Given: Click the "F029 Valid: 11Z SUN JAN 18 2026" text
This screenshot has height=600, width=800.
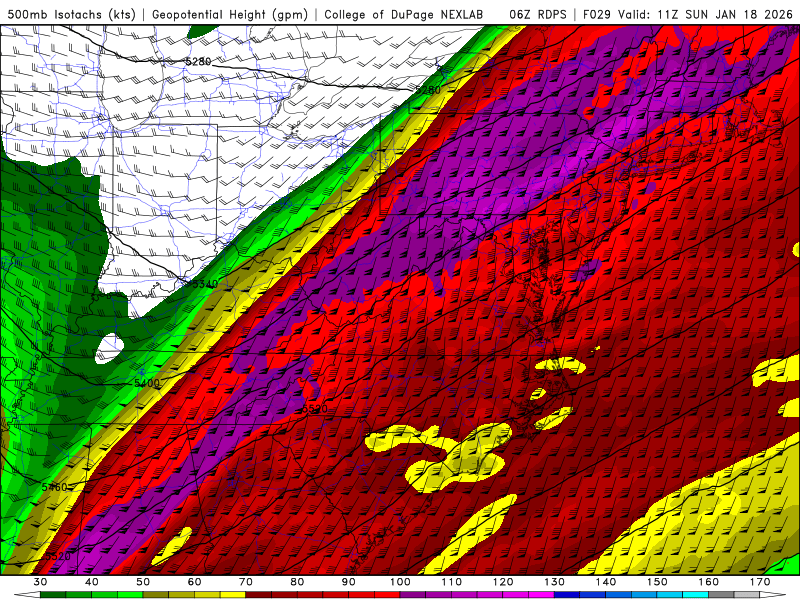Looking at the screenshot, I should [687, 15].
